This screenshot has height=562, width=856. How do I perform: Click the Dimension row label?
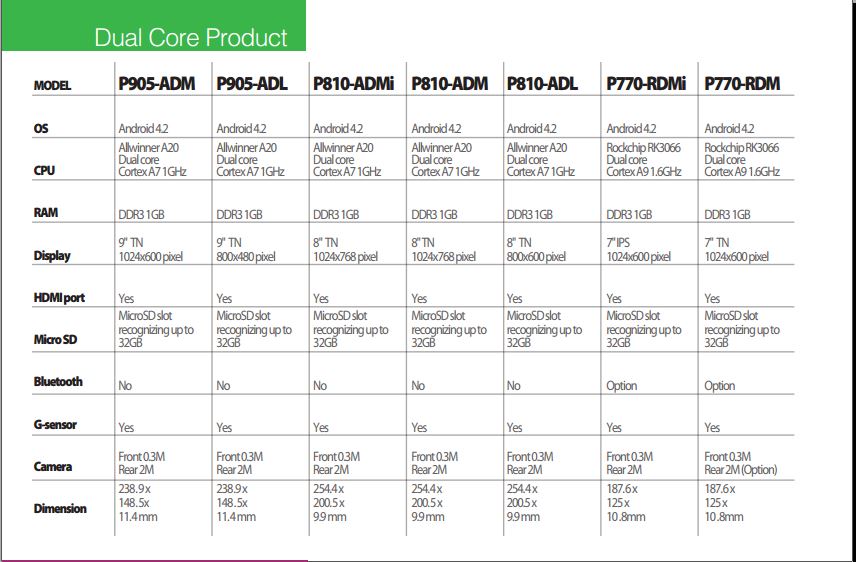coord(60,508)
